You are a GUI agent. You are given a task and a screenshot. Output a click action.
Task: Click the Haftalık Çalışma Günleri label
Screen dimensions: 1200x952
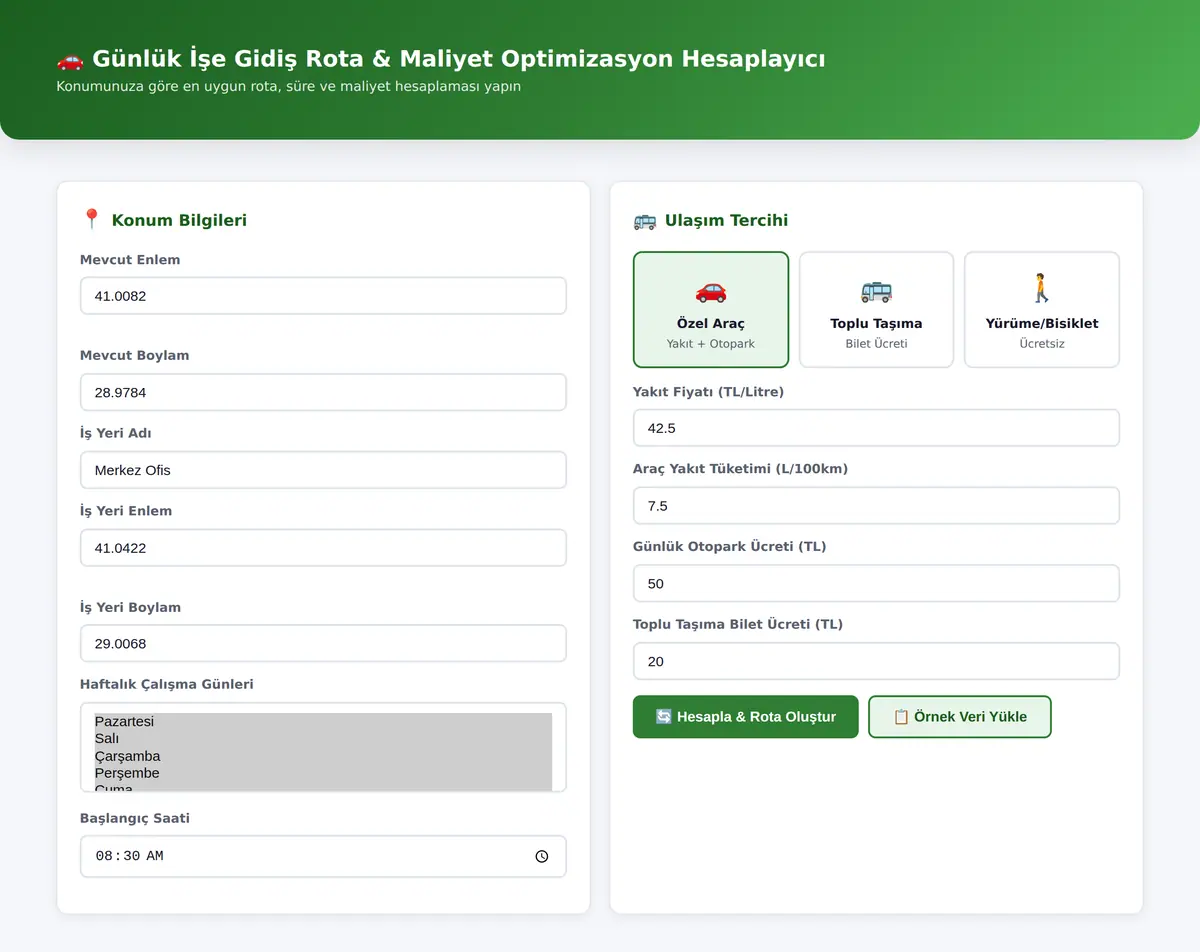click(167, 684)
